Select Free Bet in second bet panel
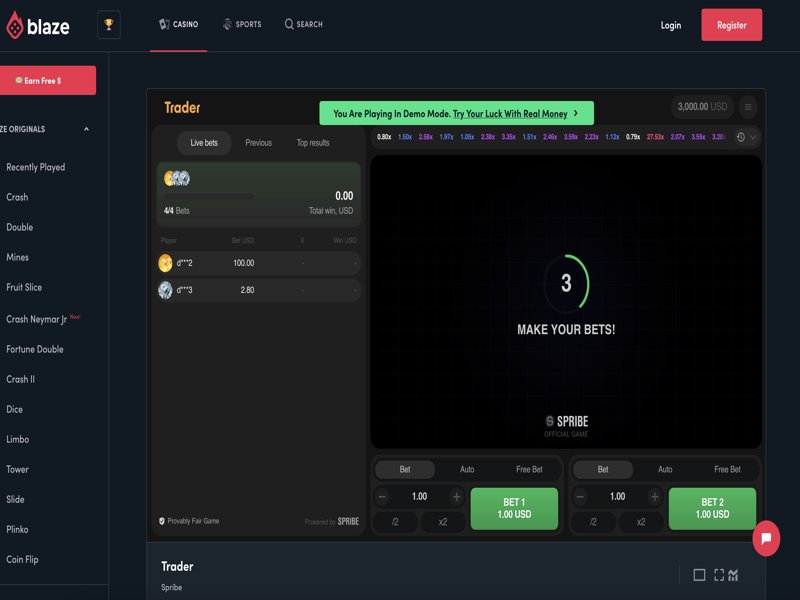Viewport: 800px width, 600px height. click(x=727, y=469)
